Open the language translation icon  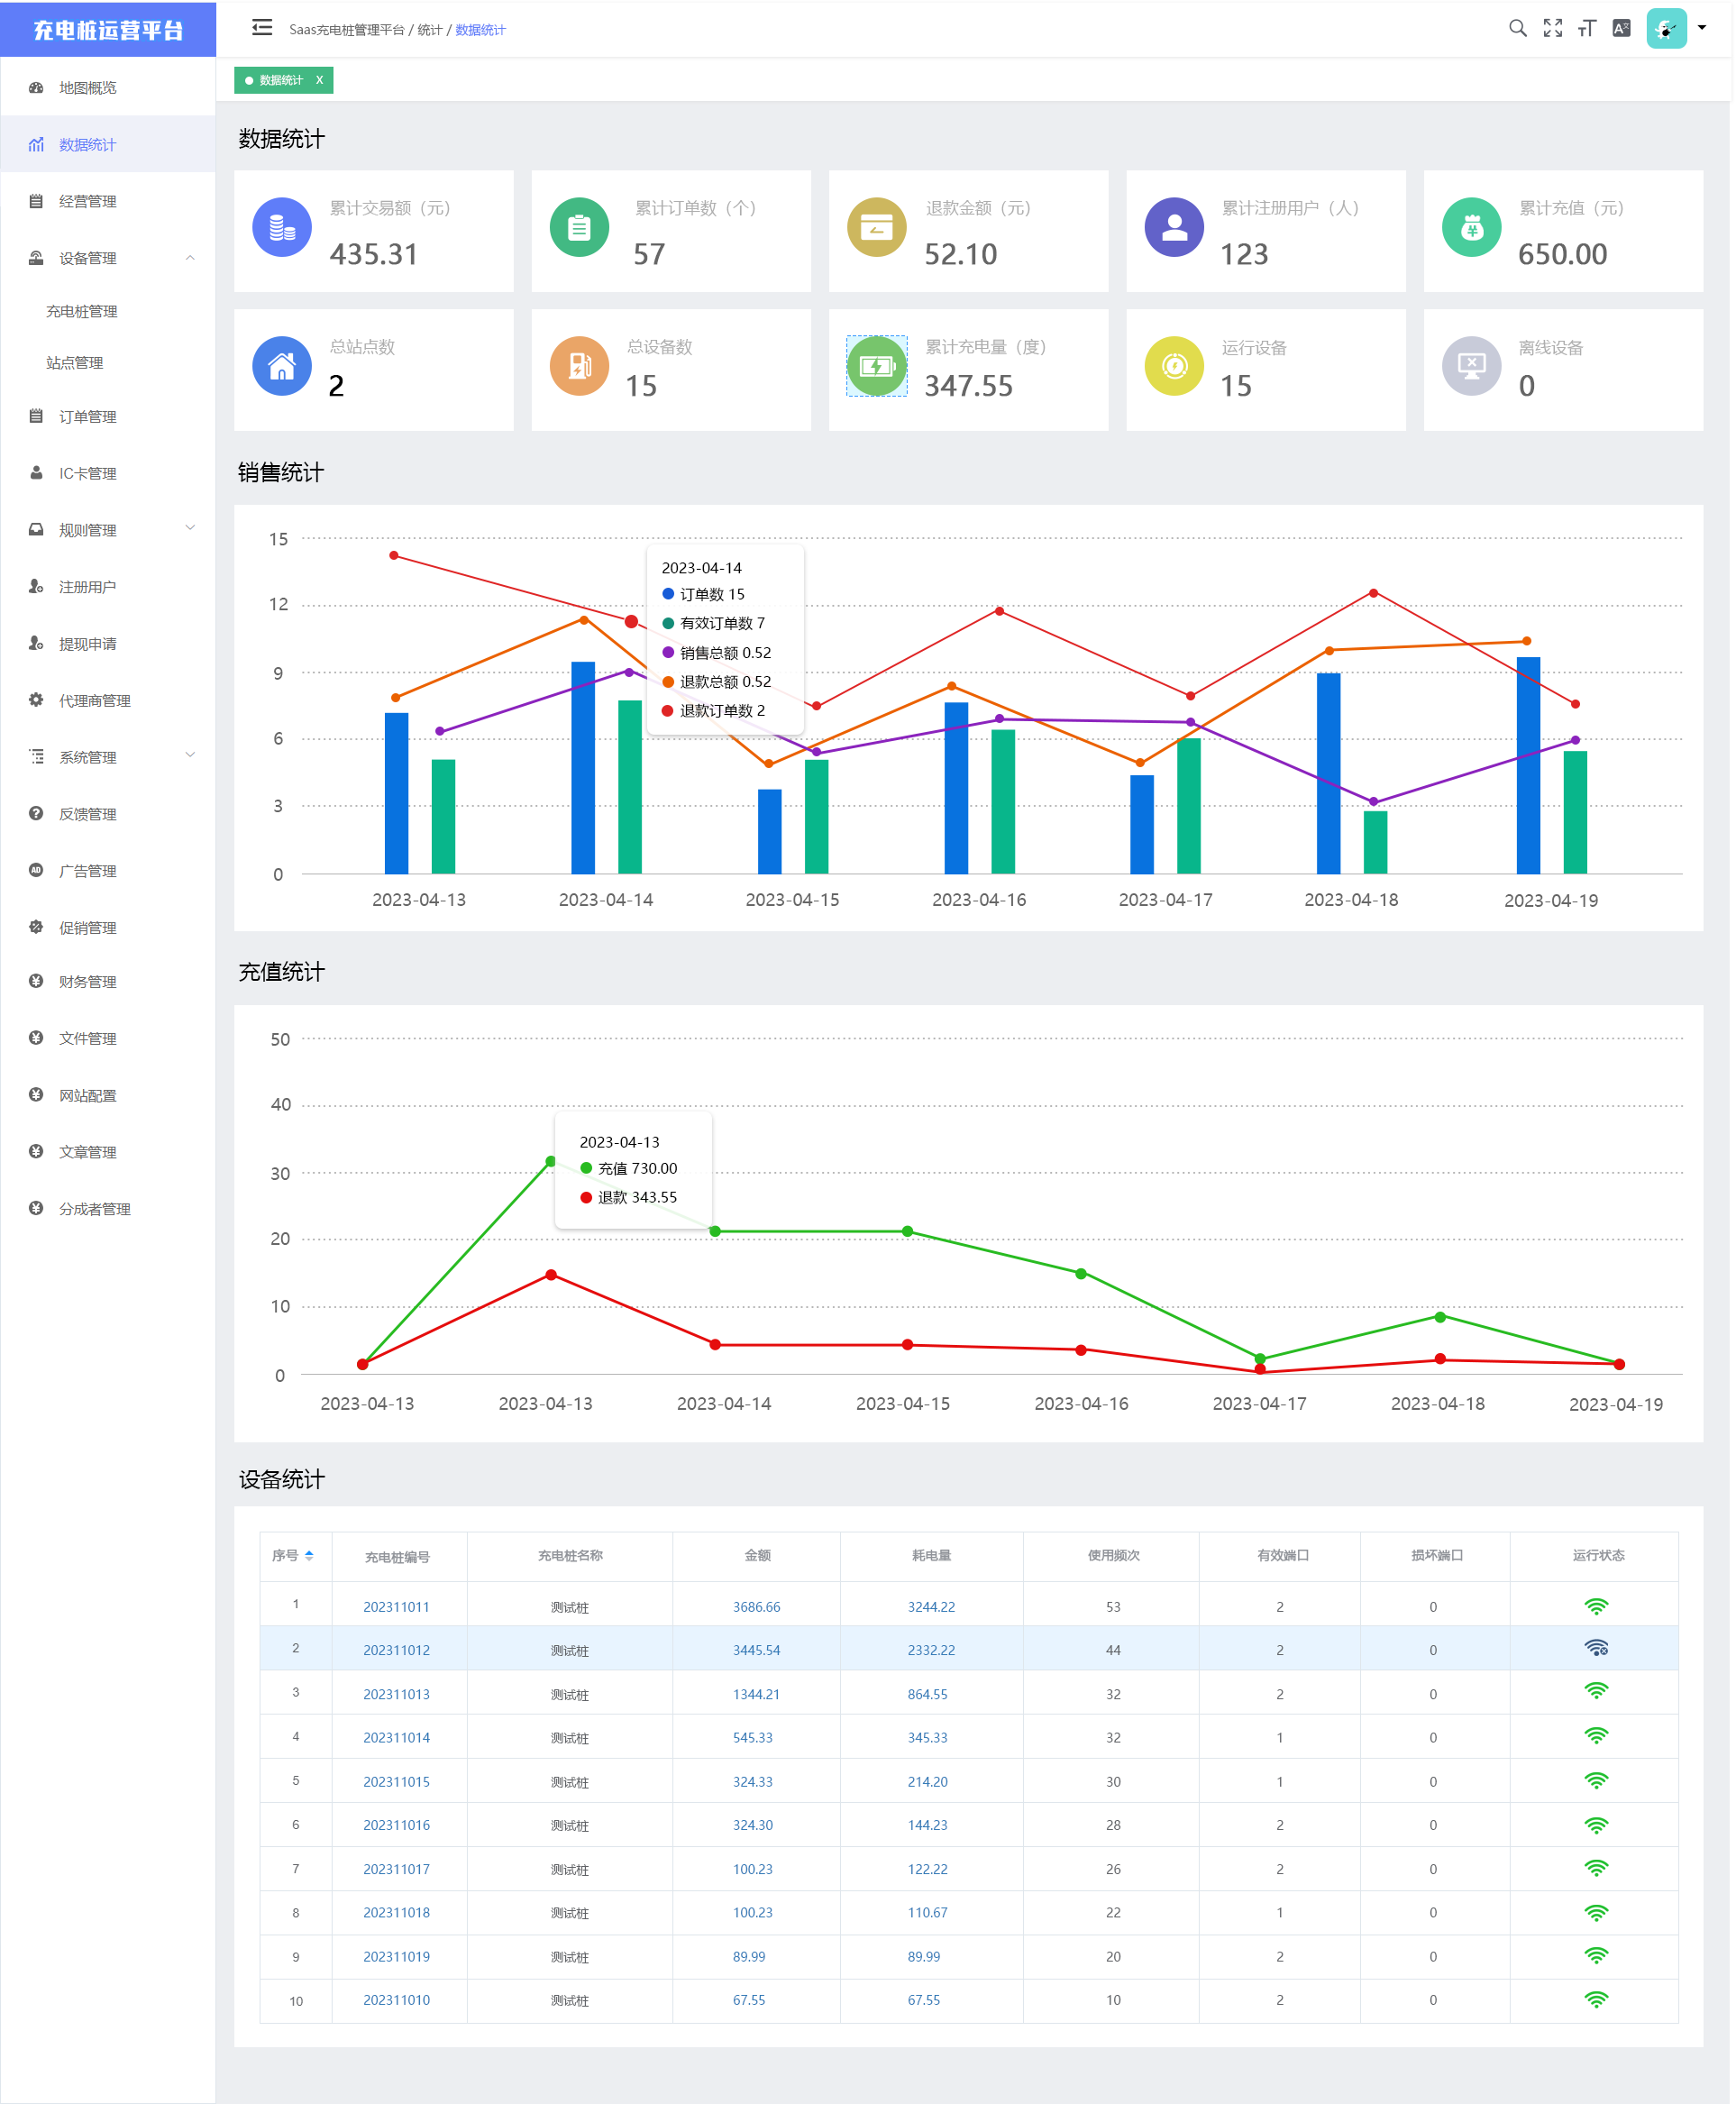click(x=1621, y=28)
